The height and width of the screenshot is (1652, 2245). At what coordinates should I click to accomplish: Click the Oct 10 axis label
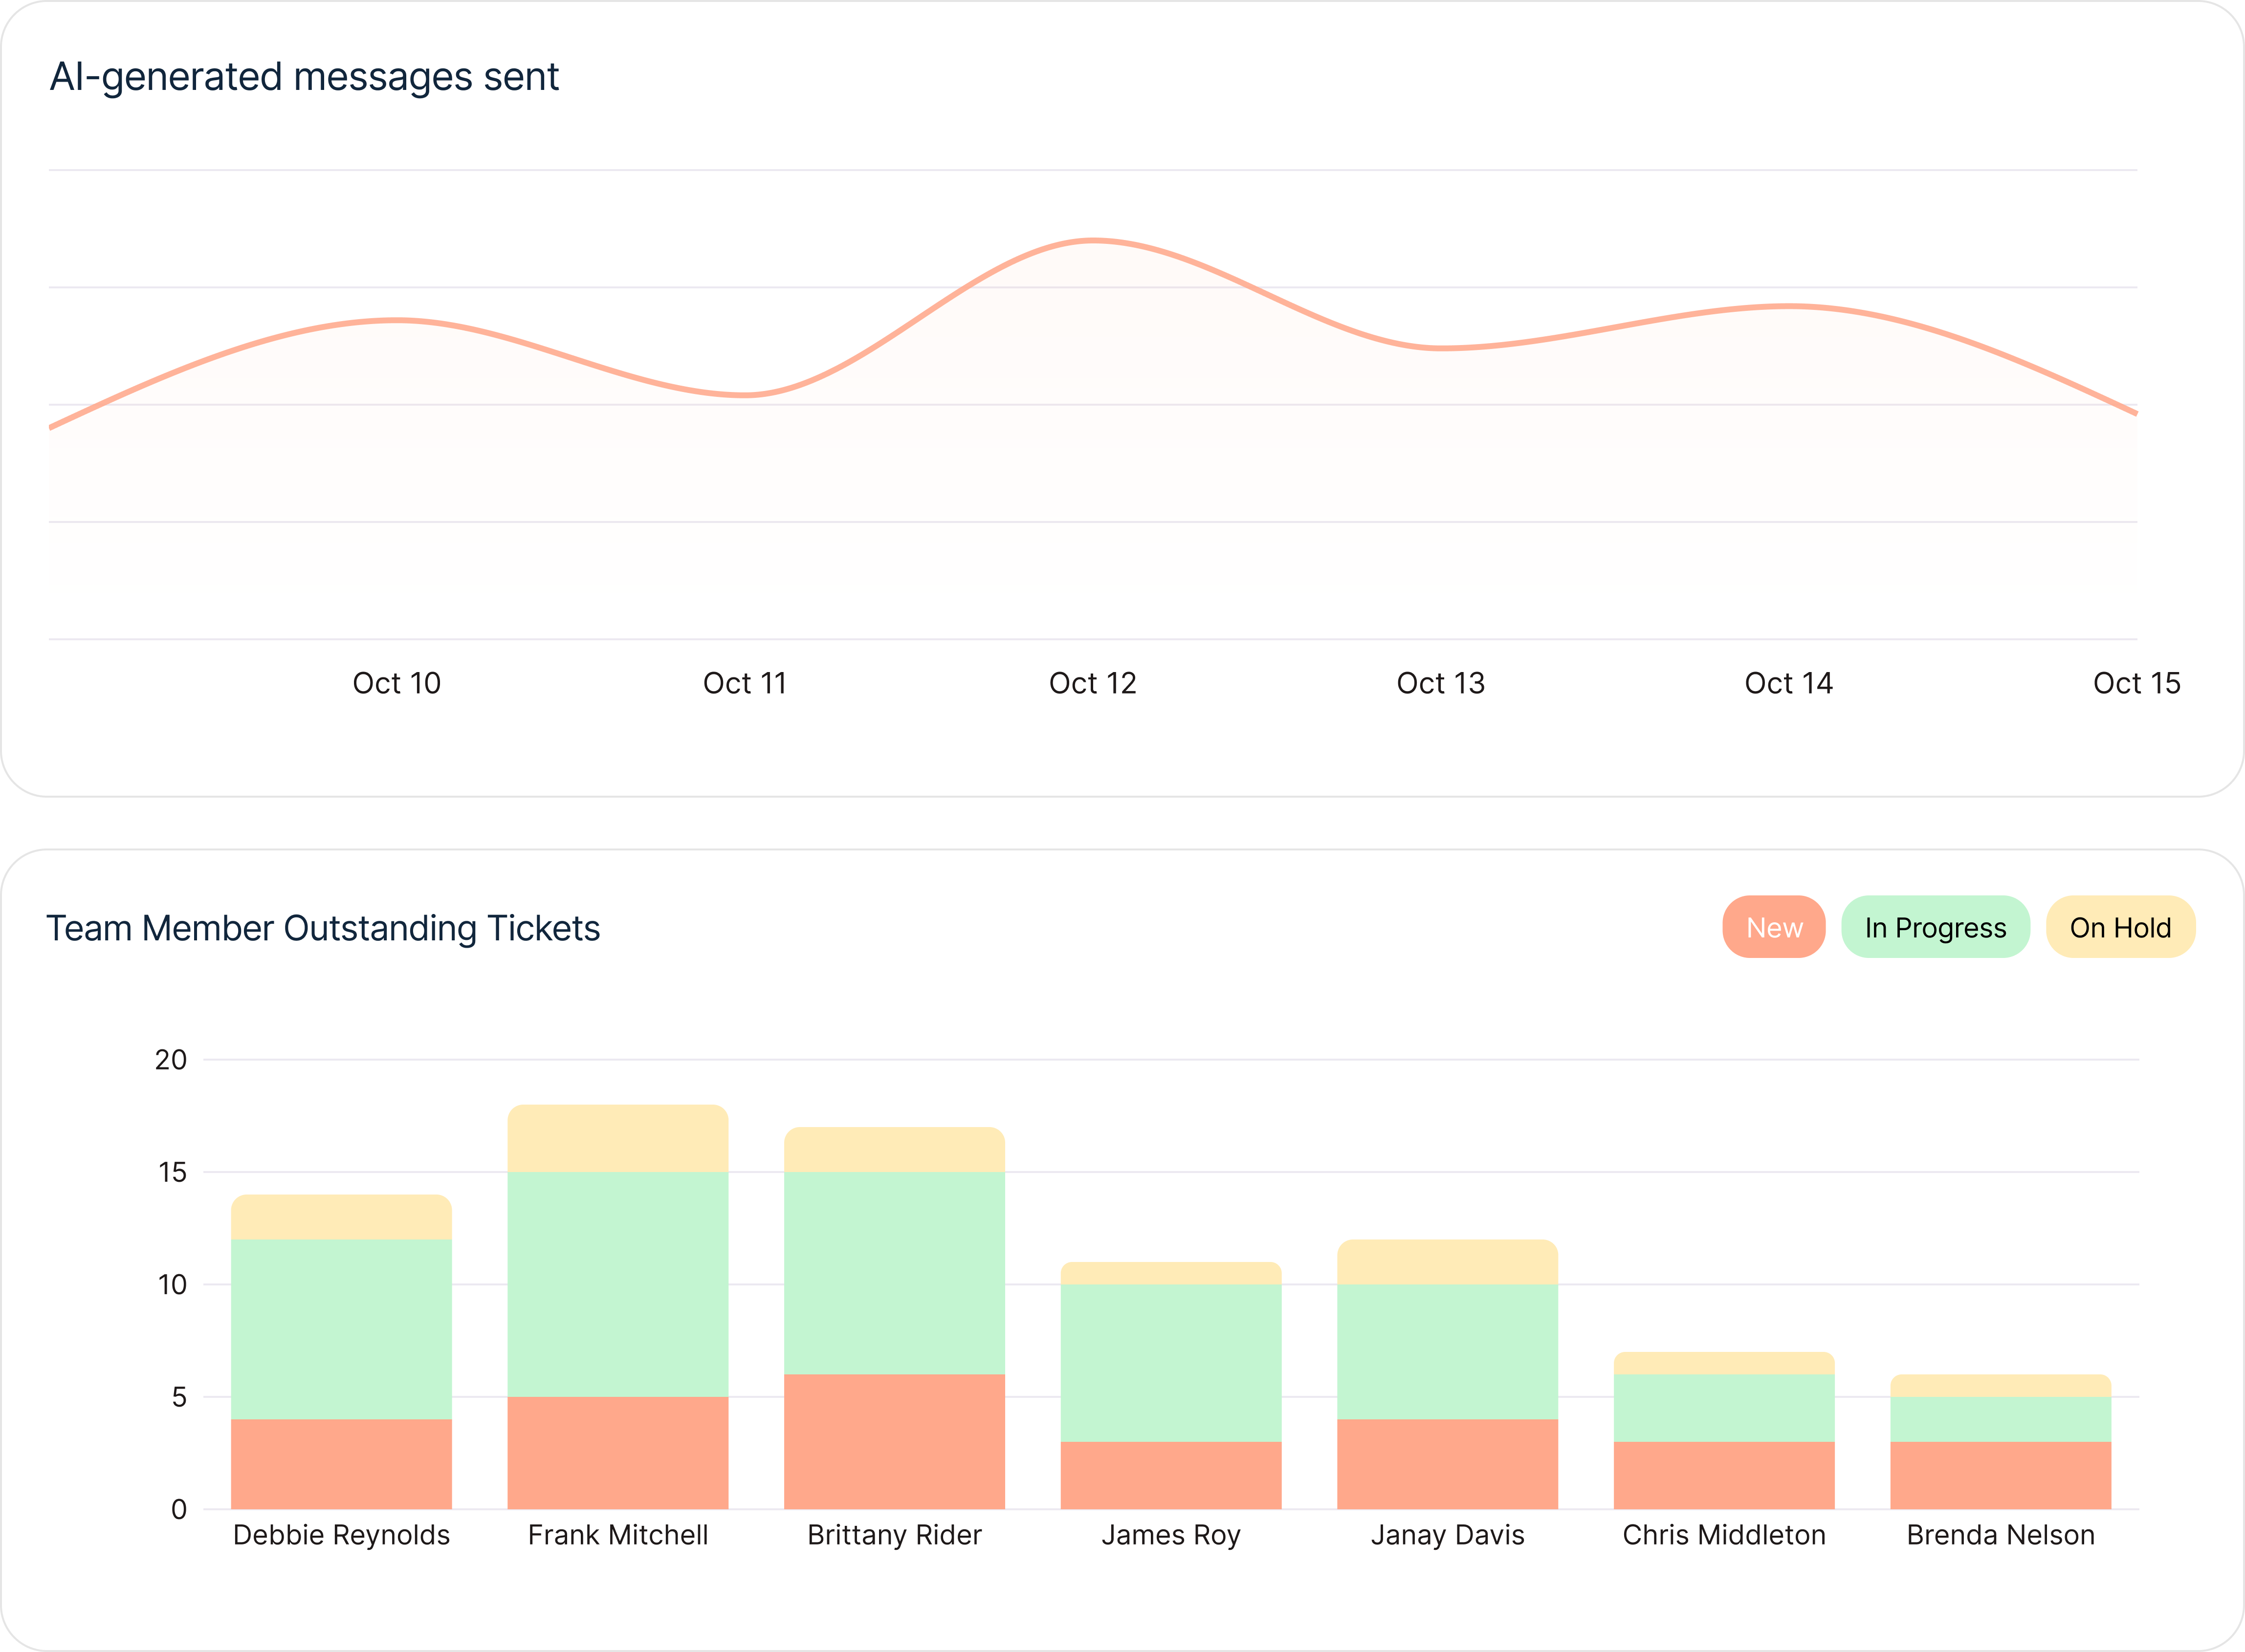pyautogui.click(x=396, y=683)
